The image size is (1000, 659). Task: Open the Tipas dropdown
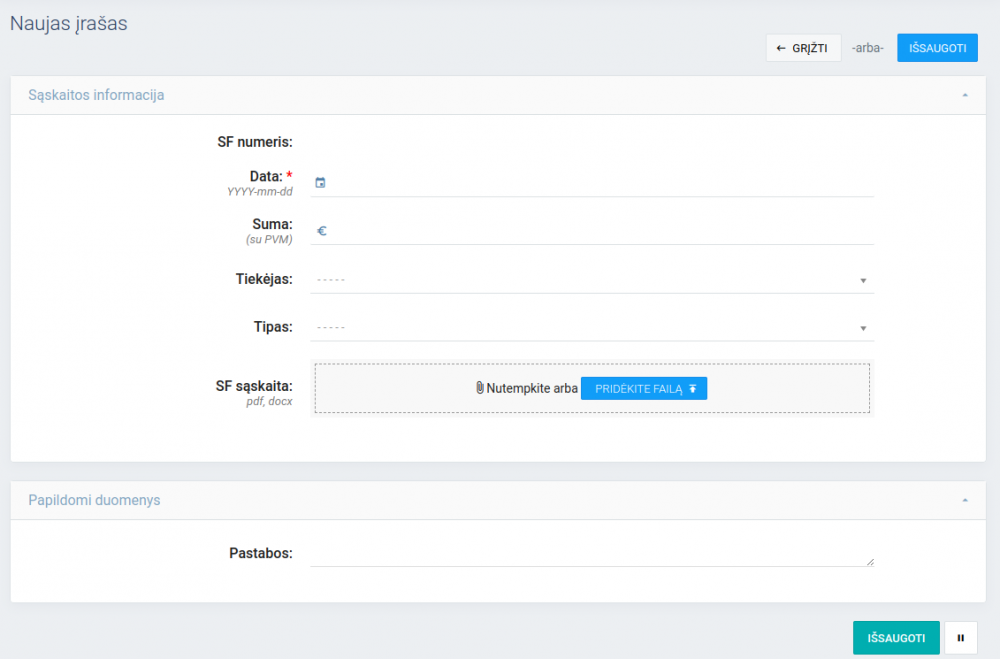click(592, 328)
